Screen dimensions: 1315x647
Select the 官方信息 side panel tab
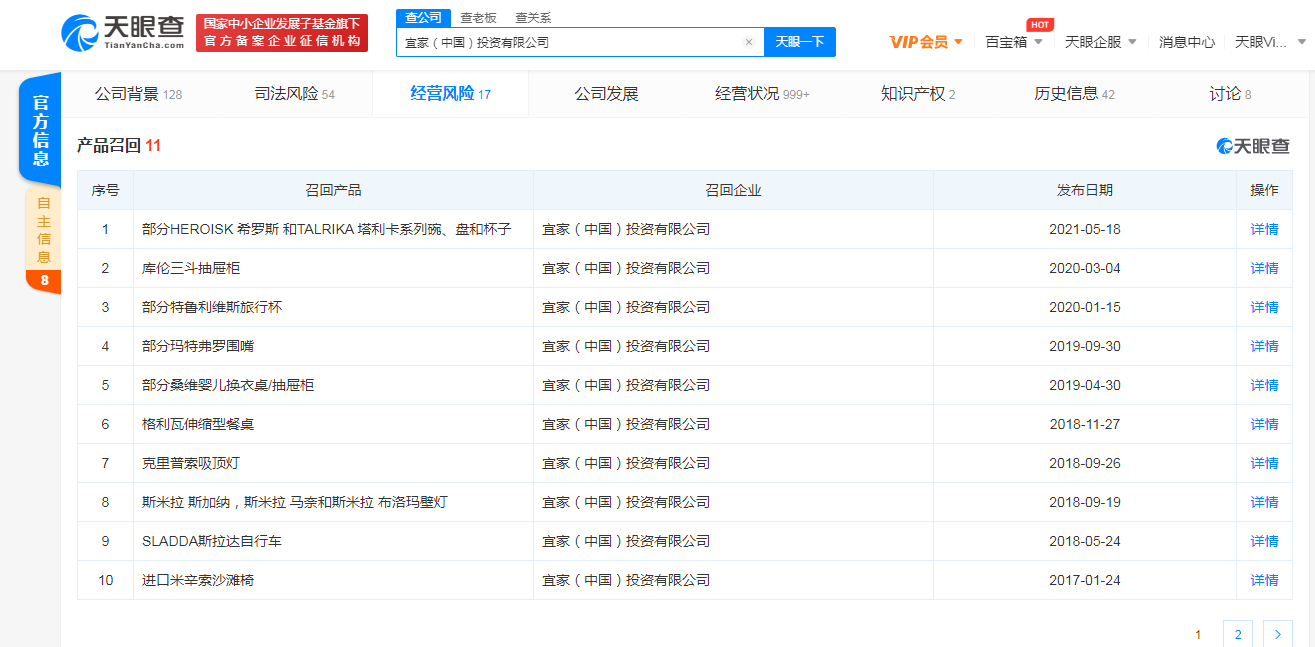40,130
